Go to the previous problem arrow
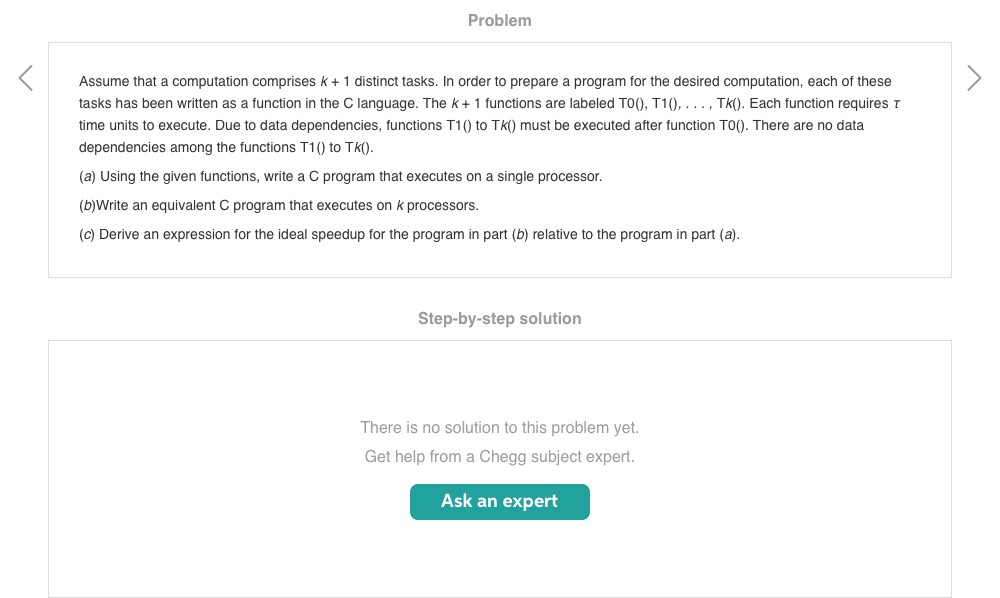This screenshot has height=598, width=1000. tap(25, 78)
